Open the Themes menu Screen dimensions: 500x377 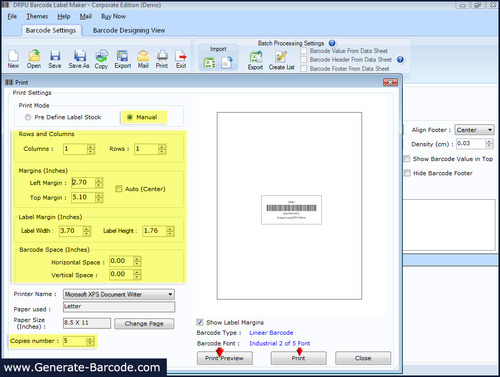pos(37,16)
